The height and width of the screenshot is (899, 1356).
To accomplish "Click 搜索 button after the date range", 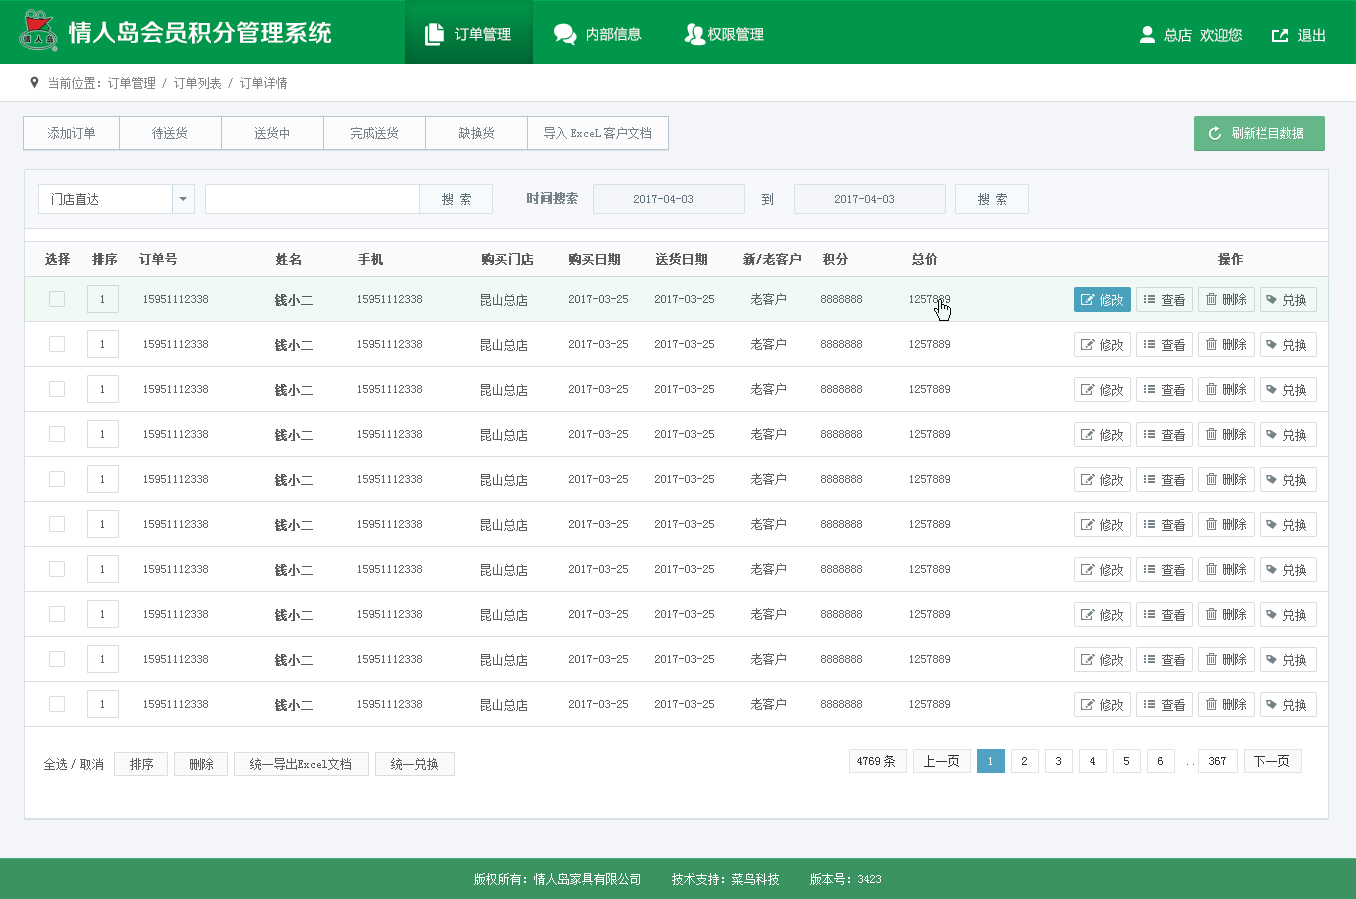I will tap(992, 199).
